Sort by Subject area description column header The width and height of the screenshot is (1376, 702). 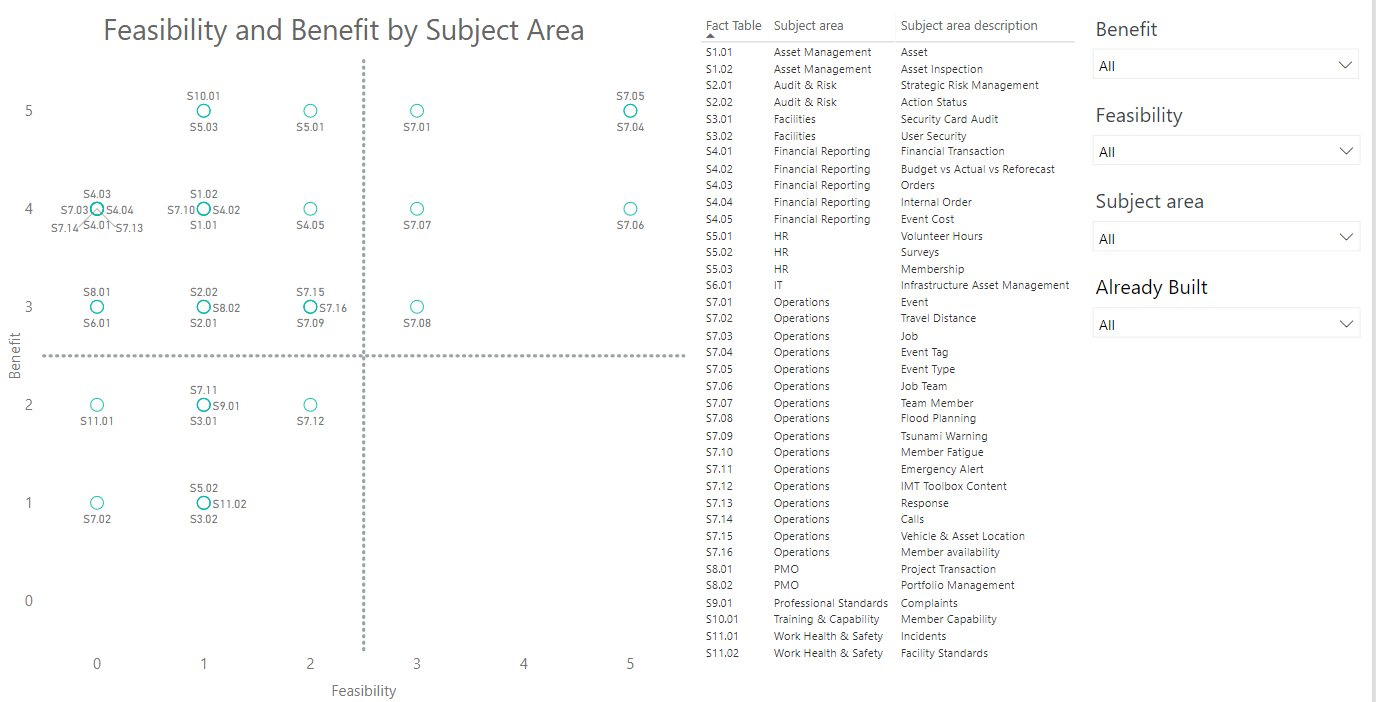click(x=969, y=26)
